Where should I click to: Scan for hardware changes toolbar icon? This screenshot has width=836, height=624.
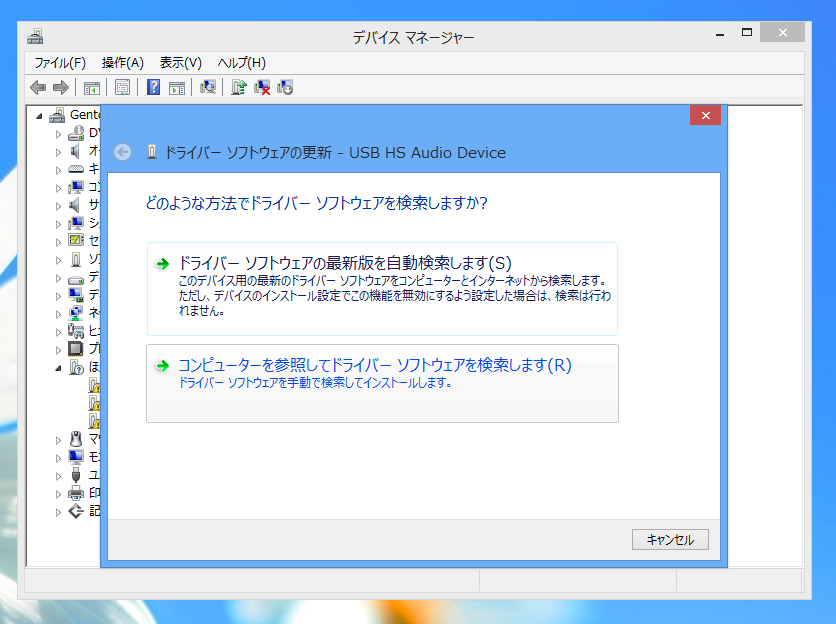coord(208,87)
